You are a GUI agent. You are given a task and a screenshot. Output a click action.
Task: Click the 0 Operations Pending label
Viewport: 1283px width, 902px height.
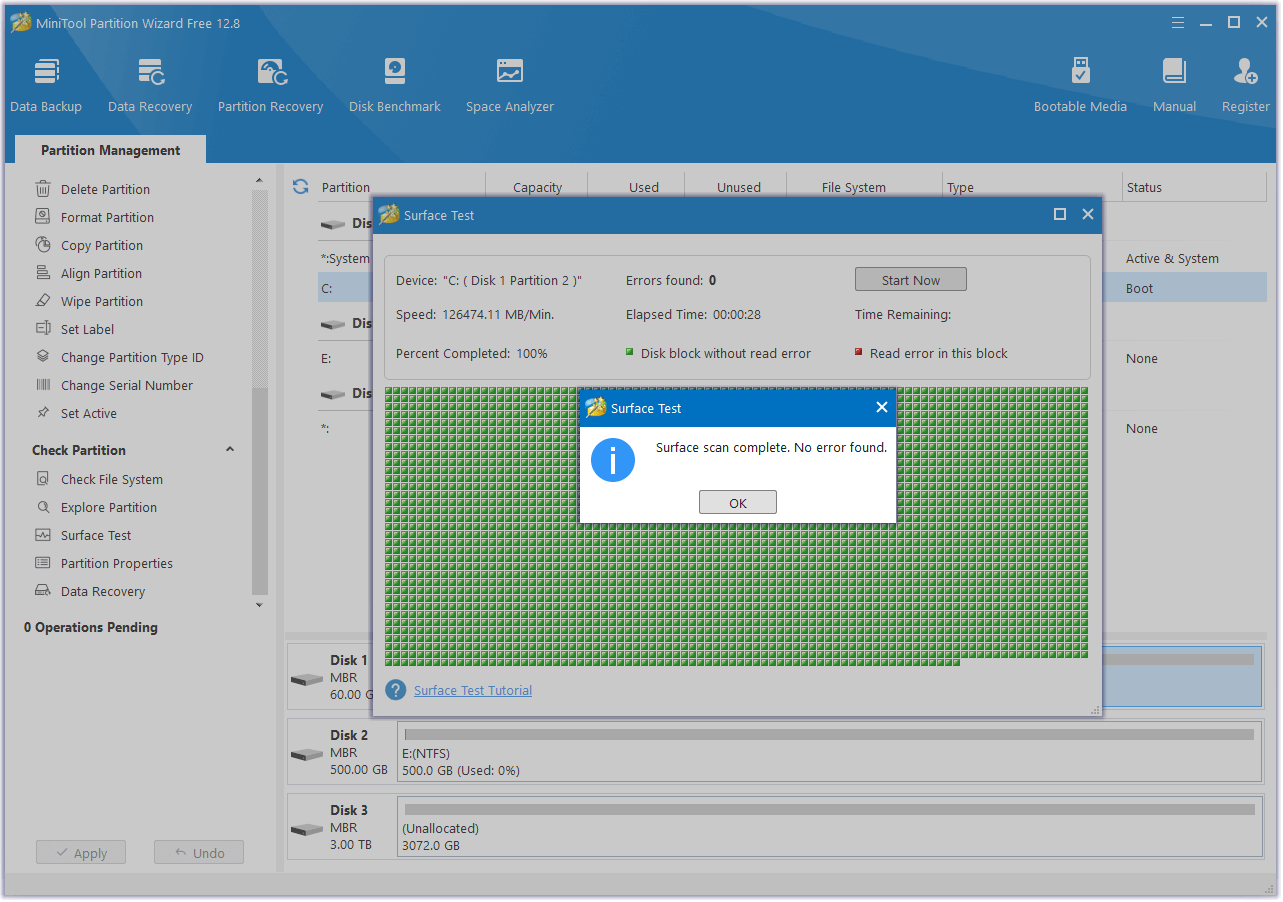91,627
